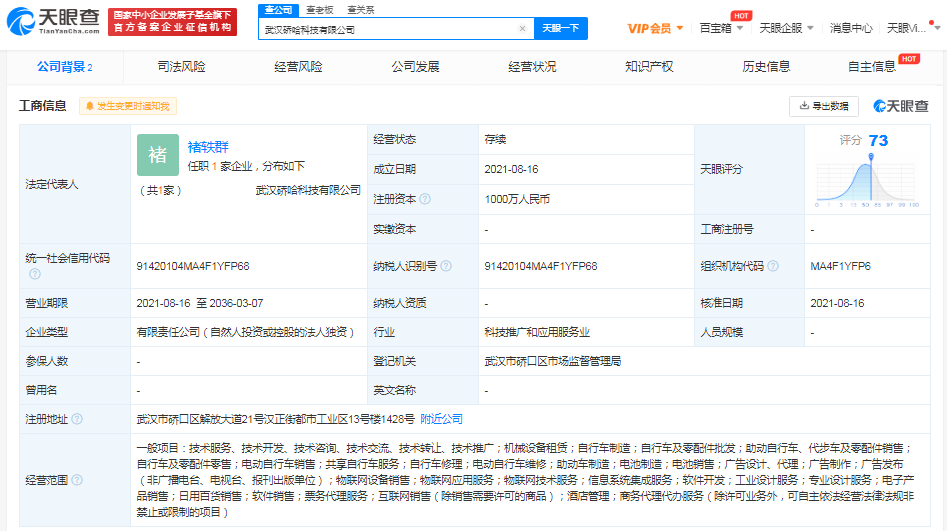The height and width of the screenshot is (531, 947).
Task: Expand the VIP会员 dropdown
Action: [655, 28]
